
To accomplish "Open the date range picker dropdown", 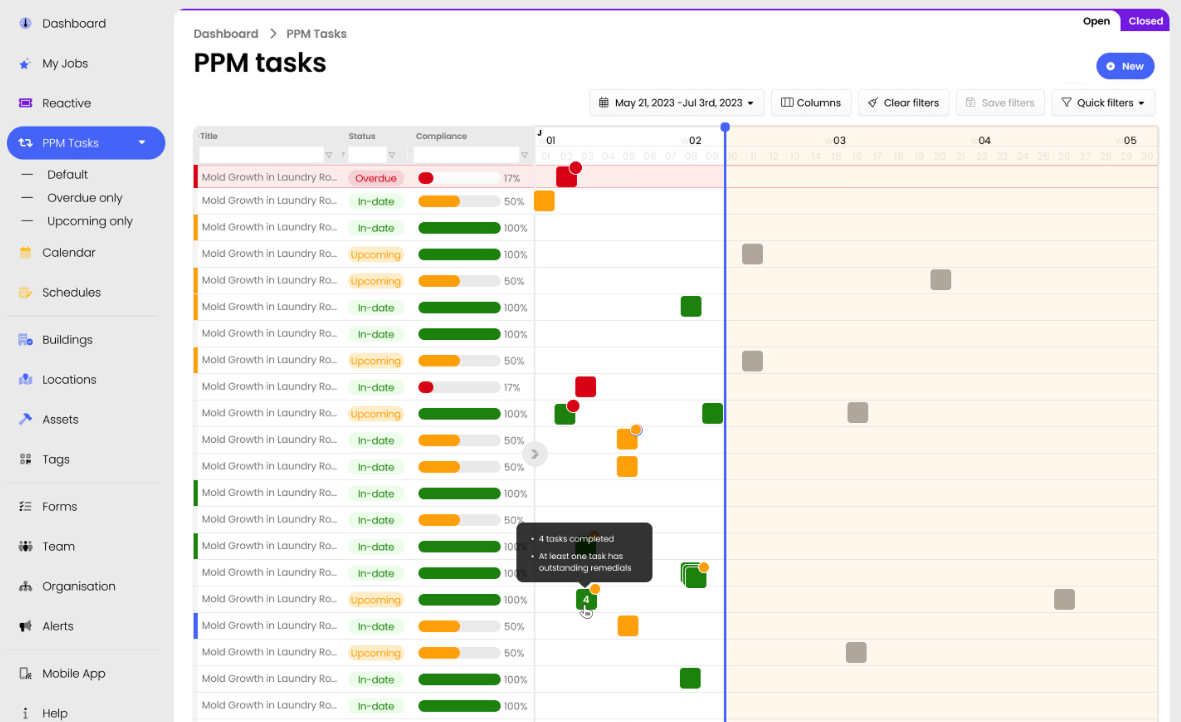I will [676, 102].
